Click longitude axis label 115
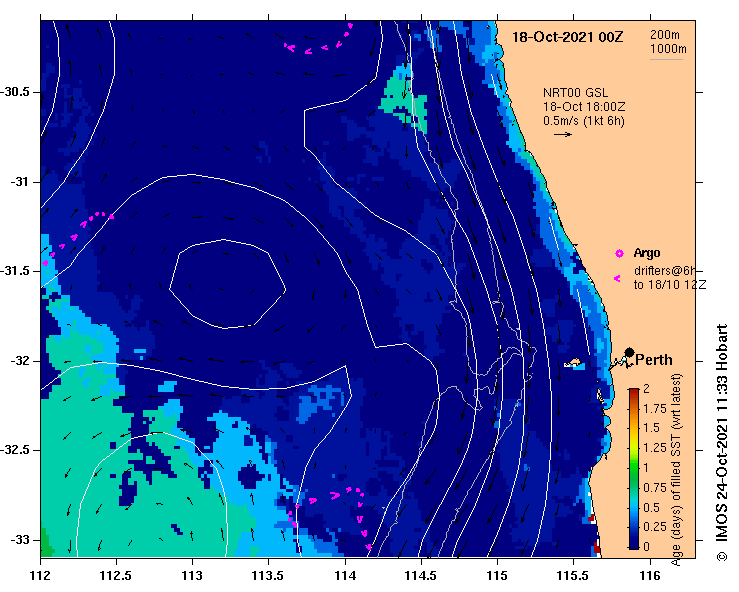This screenshot has height=592, width=739. [x=497, y=576]
